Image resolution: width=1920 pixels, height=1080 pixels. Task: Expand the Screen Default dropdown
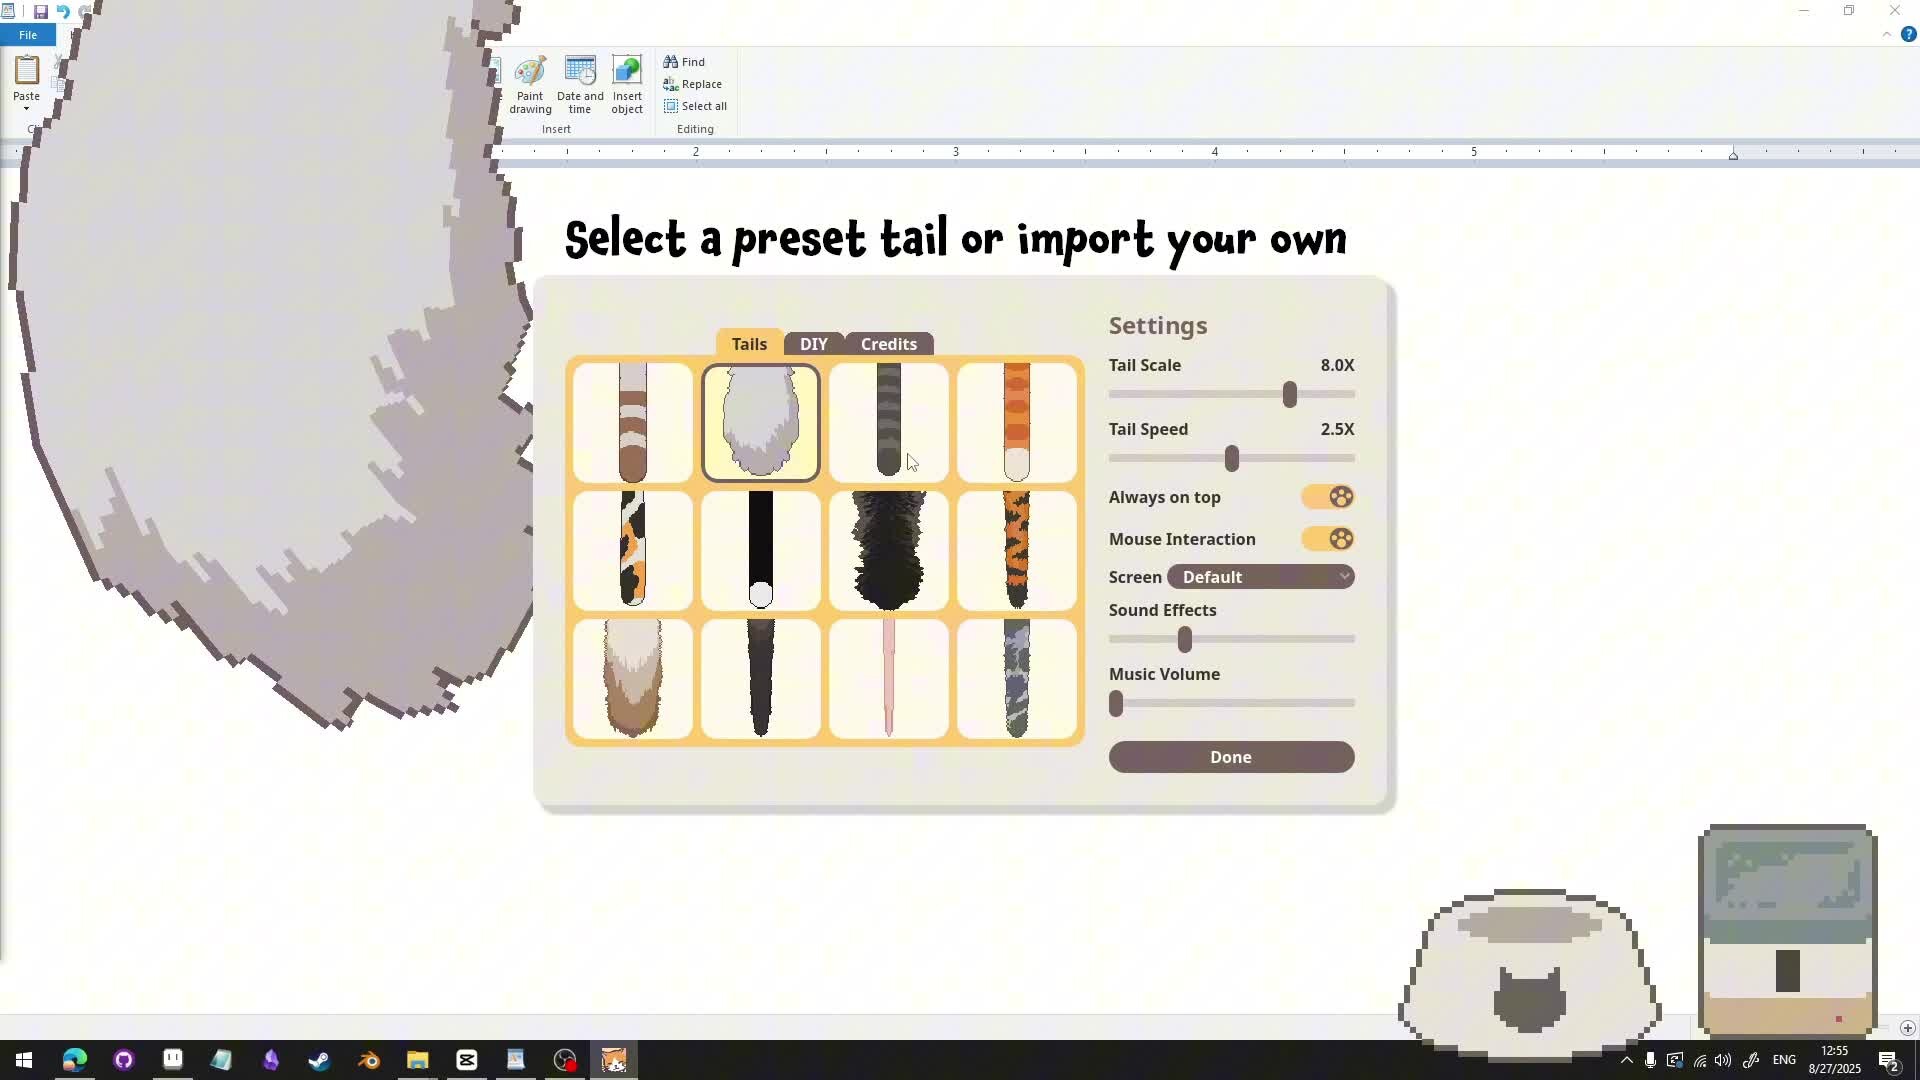[x=1260, y=577]
